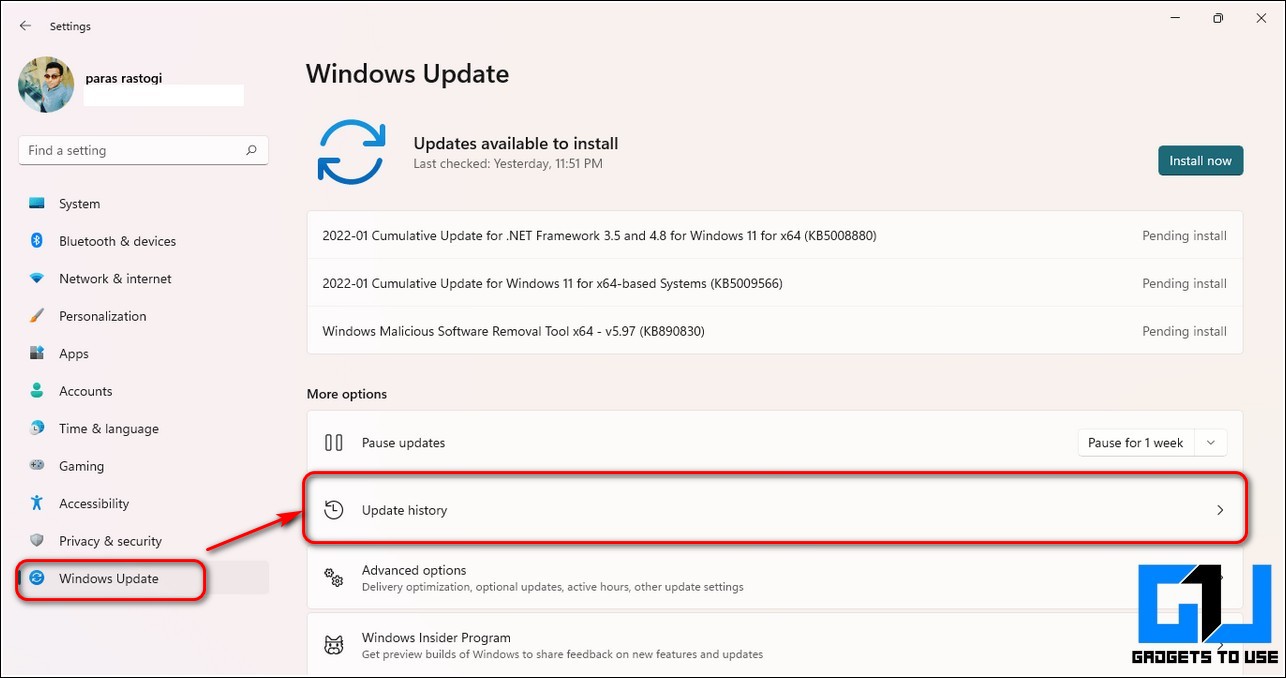Click the Network & internet wifi icon

(x=37, y=279)
